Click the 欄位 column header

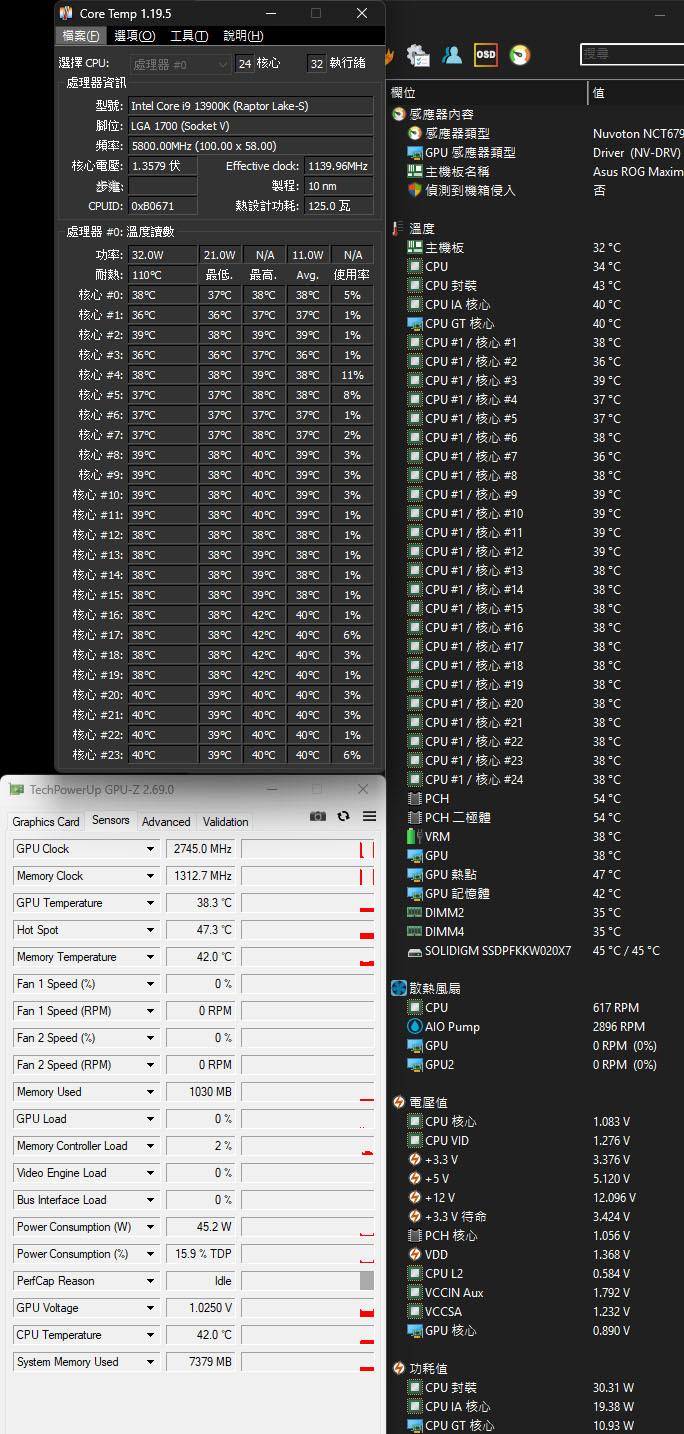487,93
